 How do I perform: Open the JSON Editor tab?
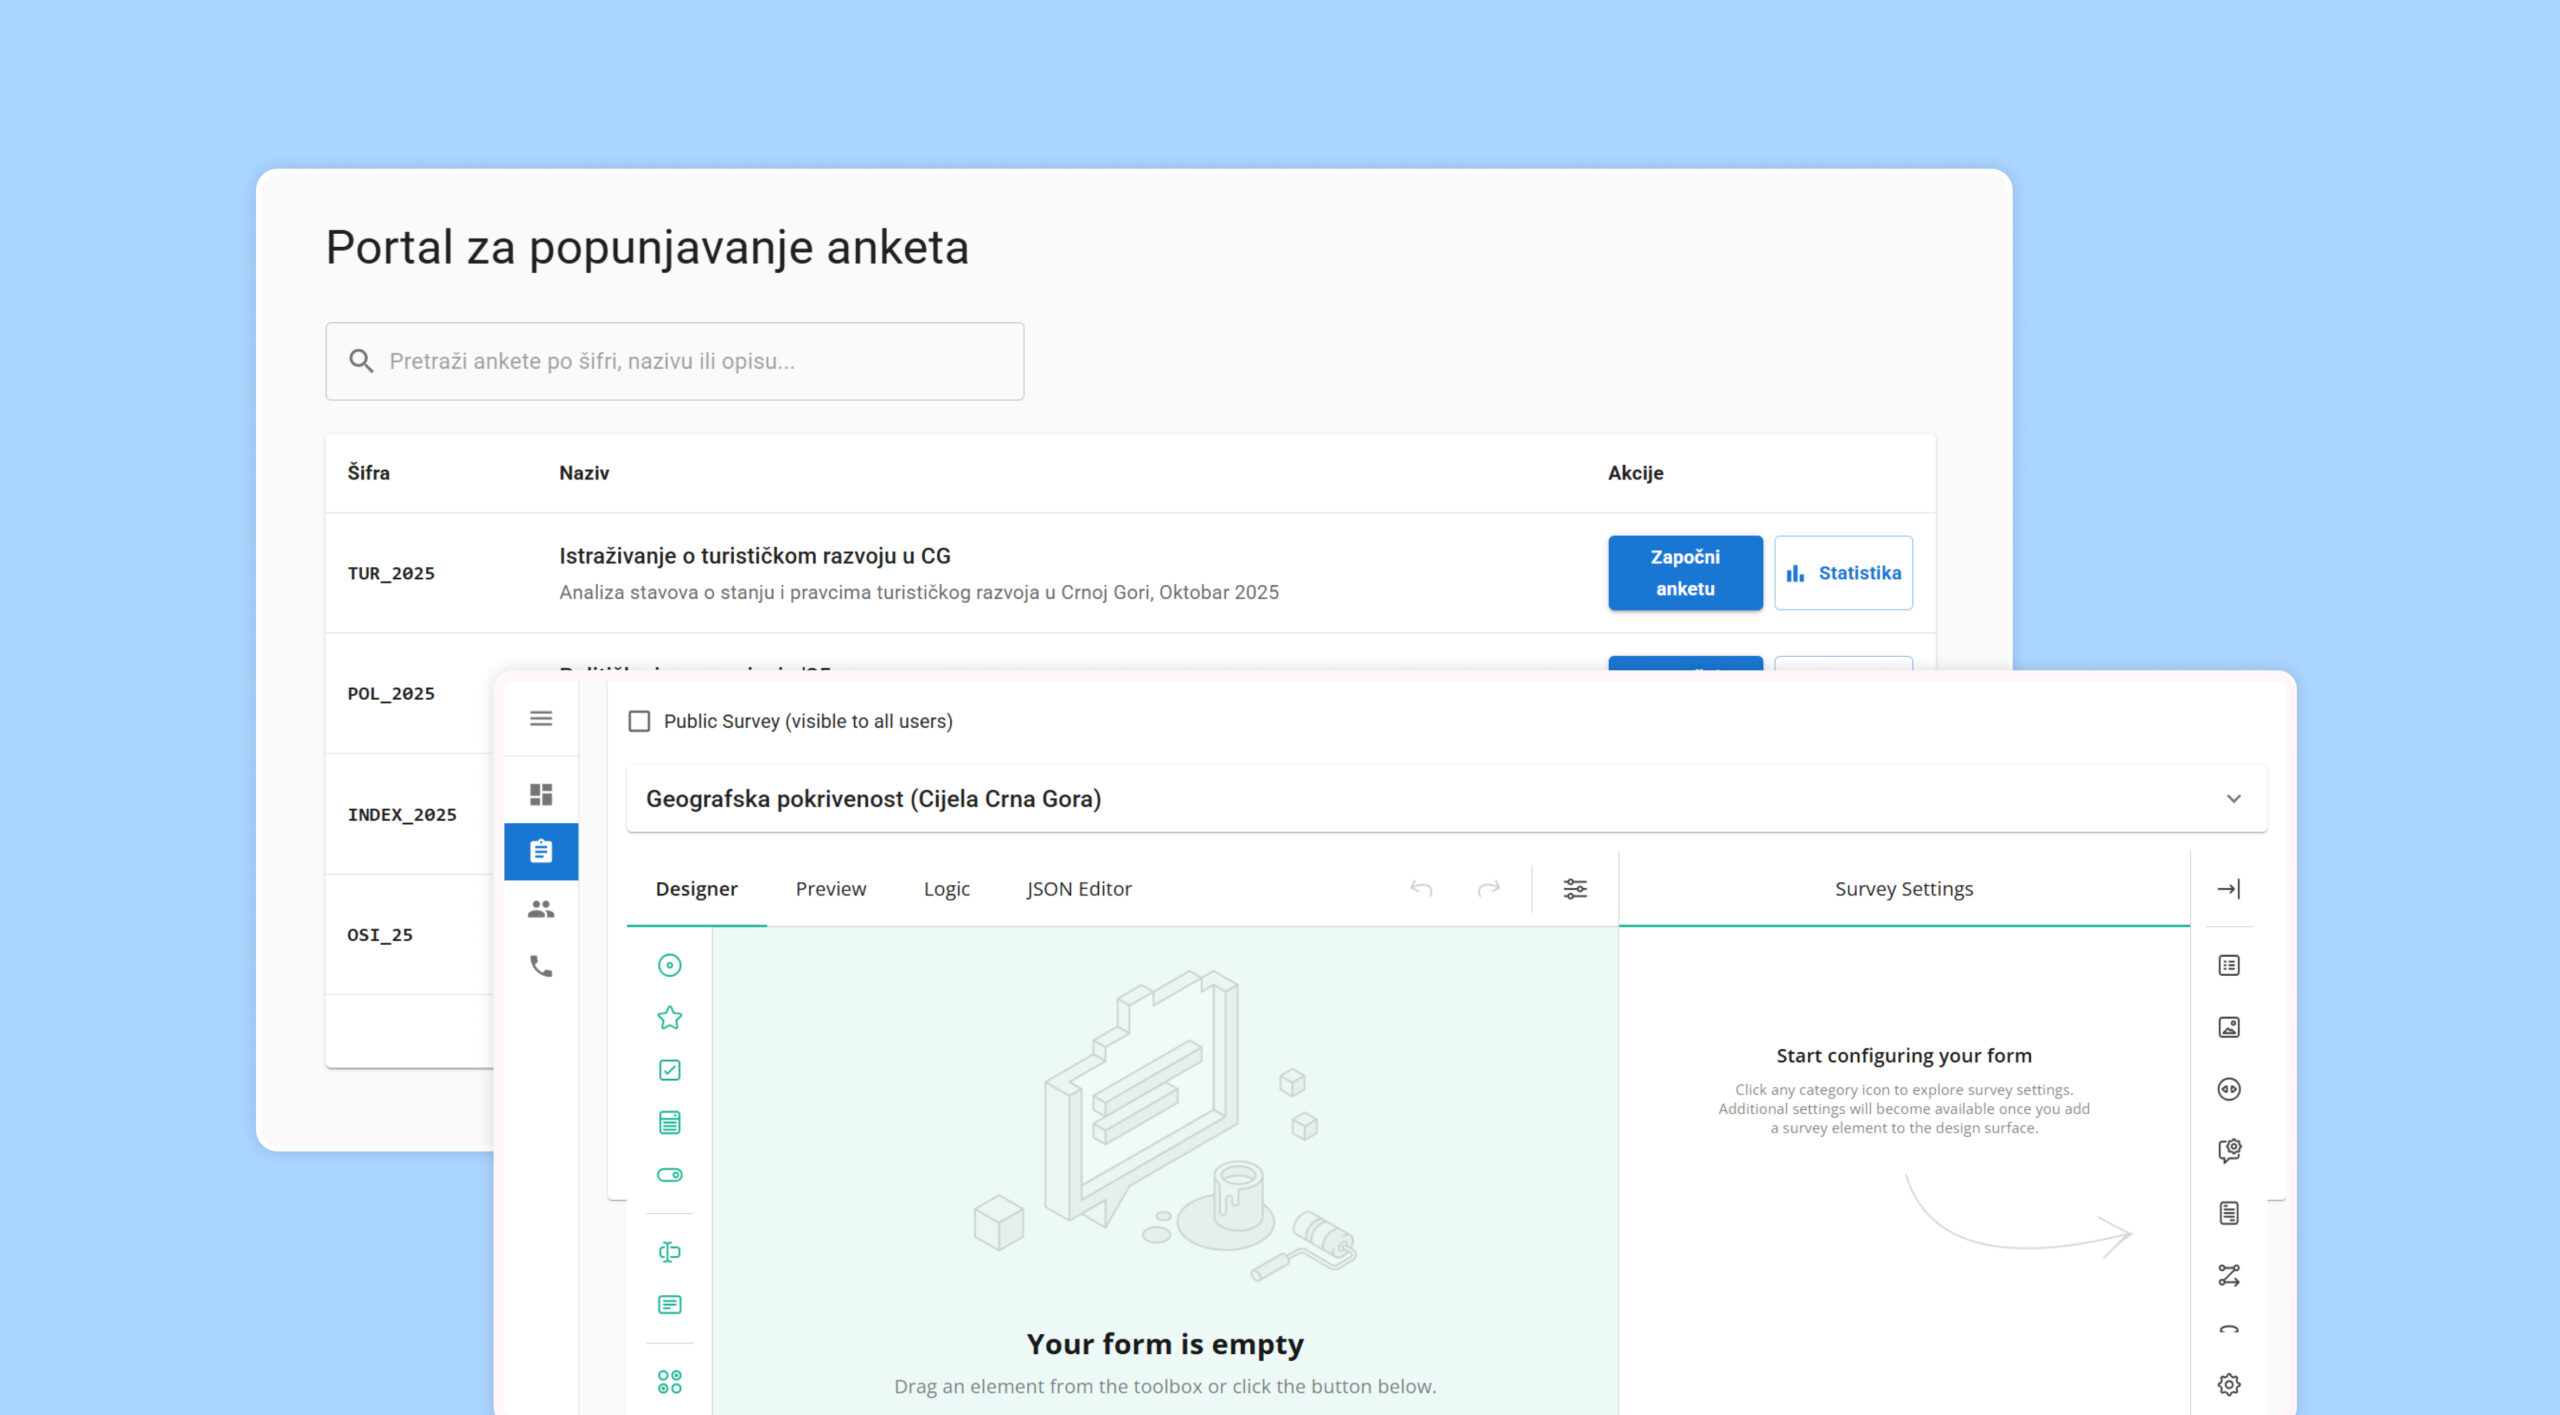click(1078, 889)
